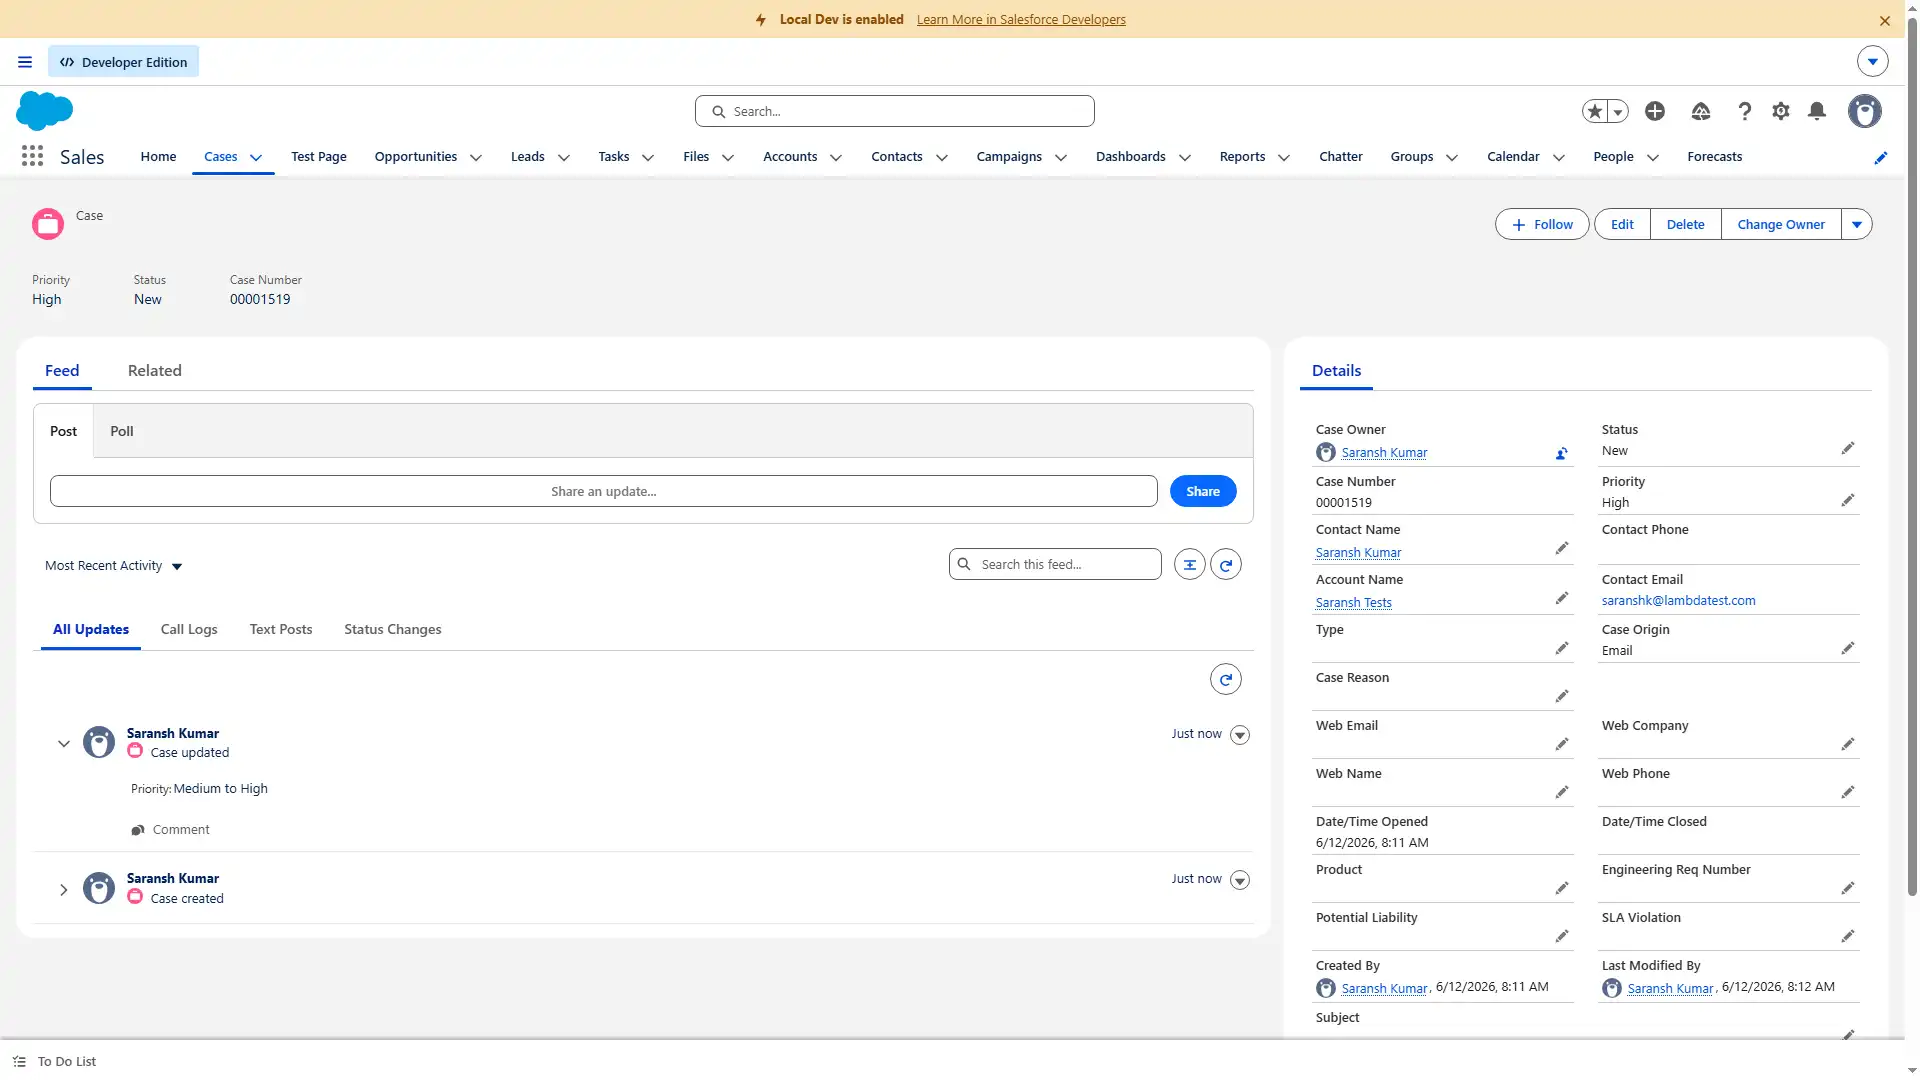Edit the Priority field with pencil icon
The height and width of the screenshot is (1080, 1920).
(1848, 500)
